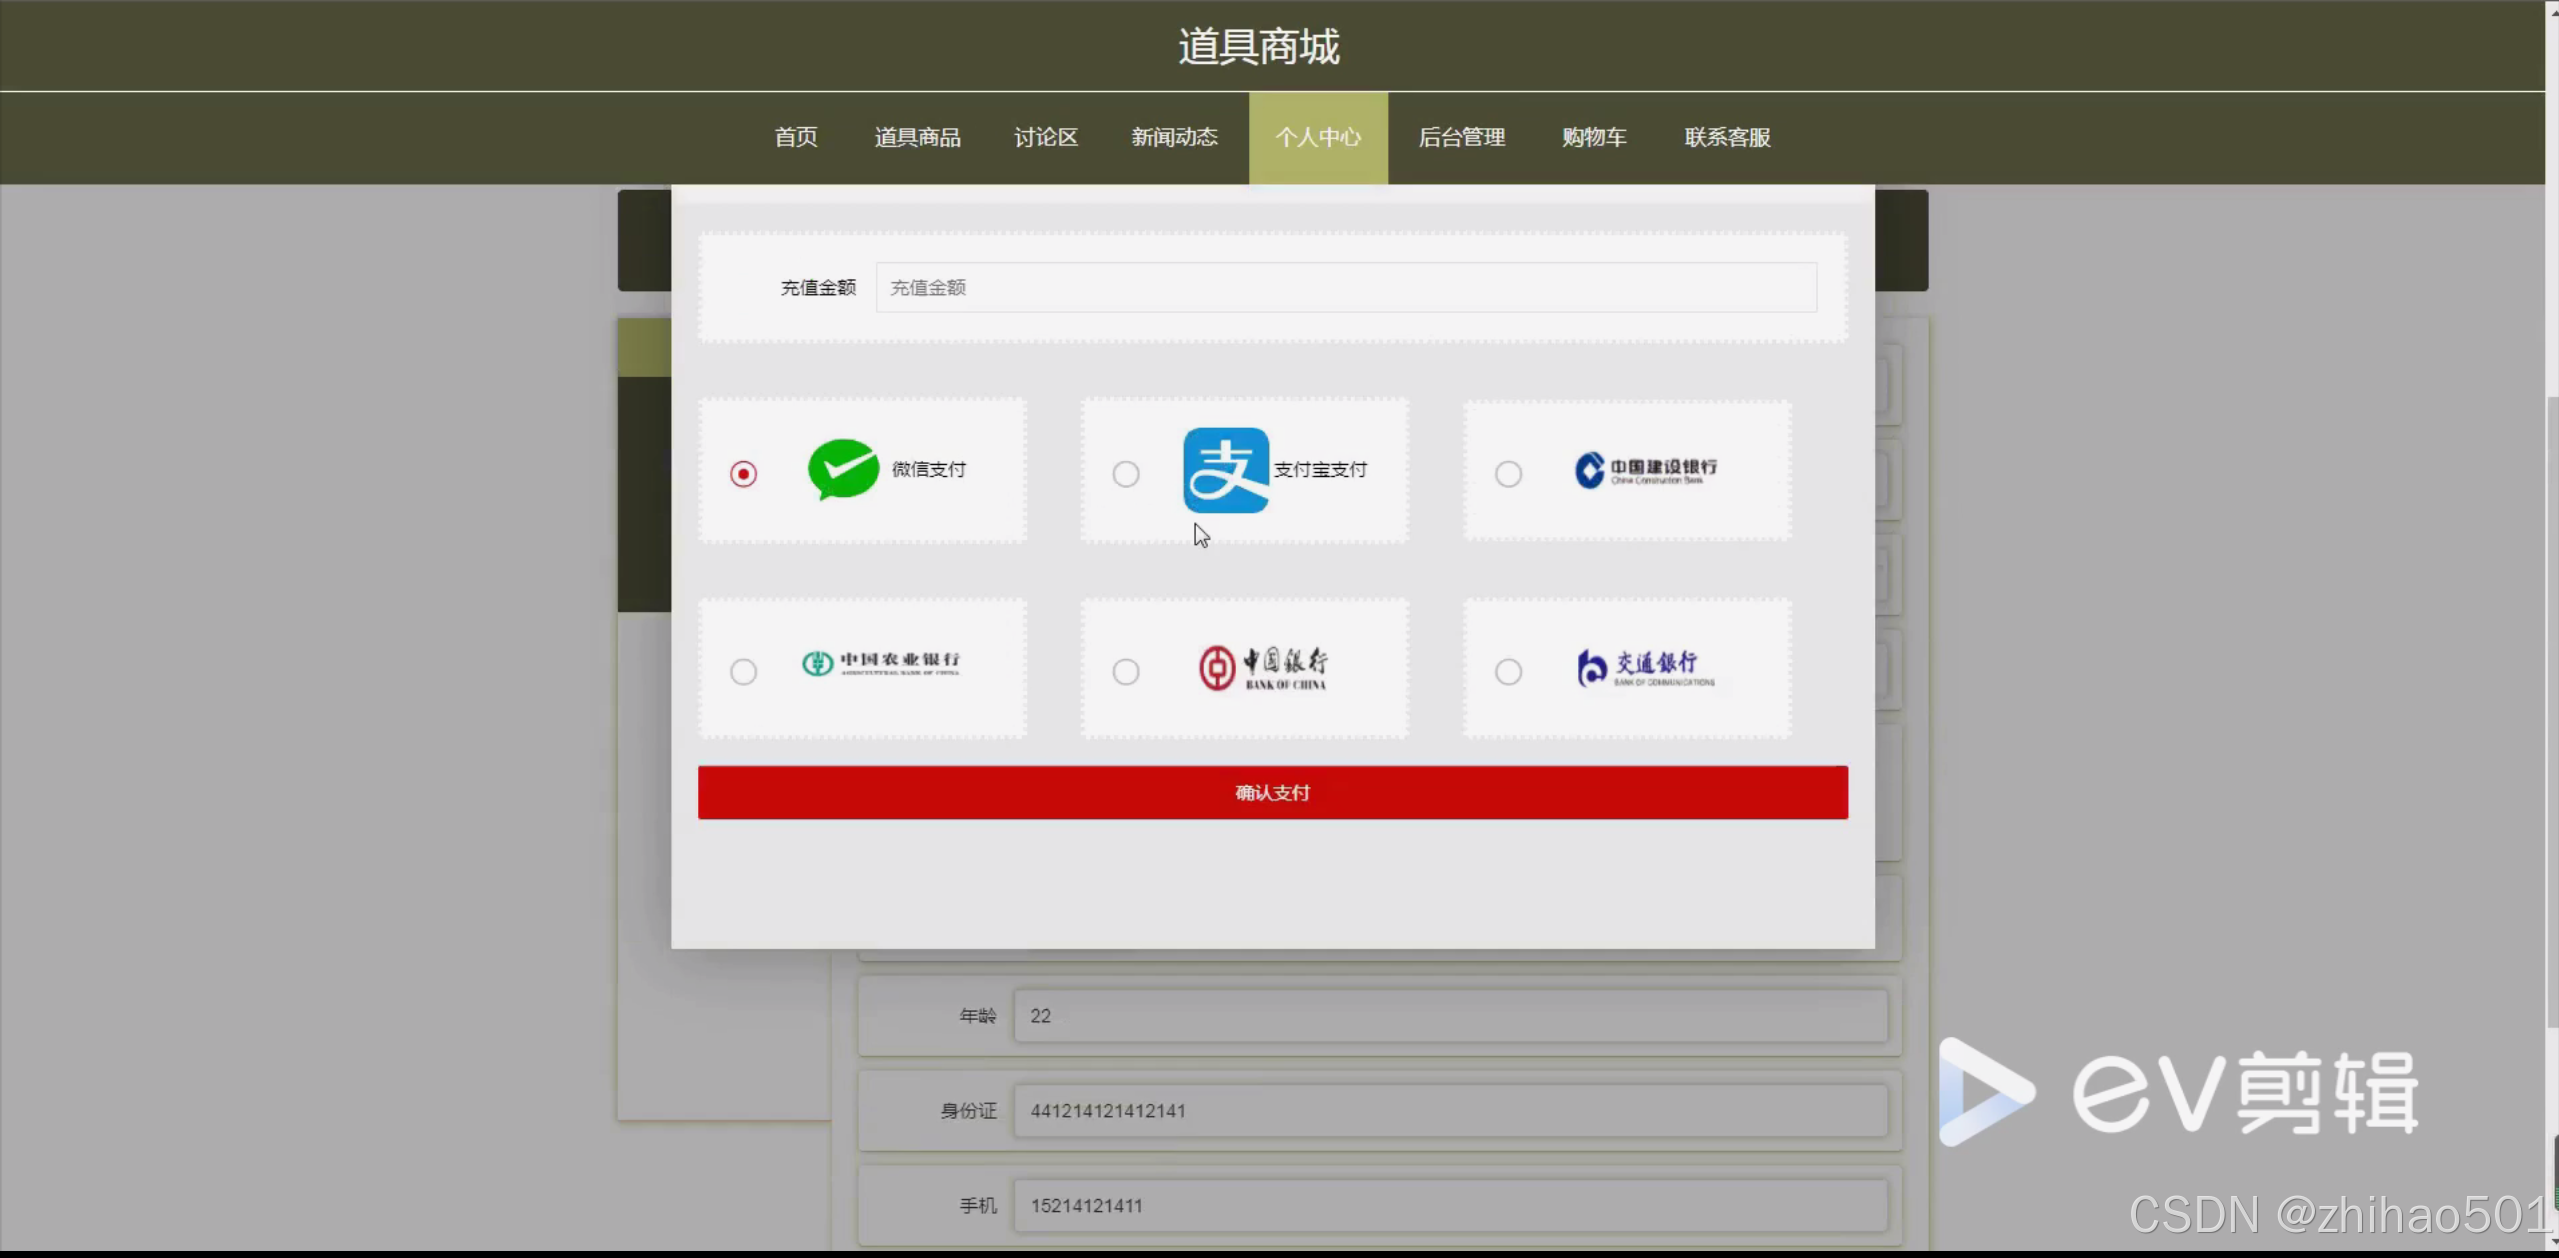Click the Alipay blue logo icon
2559x1258 pixels.
coord(1225,470)
